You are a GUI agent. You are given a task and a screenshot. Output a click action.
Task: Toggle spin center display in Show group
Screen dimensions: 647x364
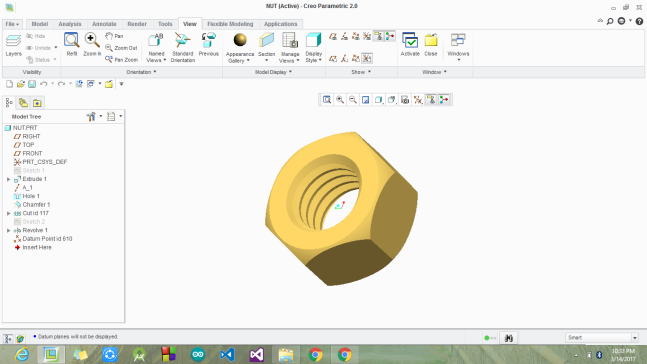tap(390, 37)
